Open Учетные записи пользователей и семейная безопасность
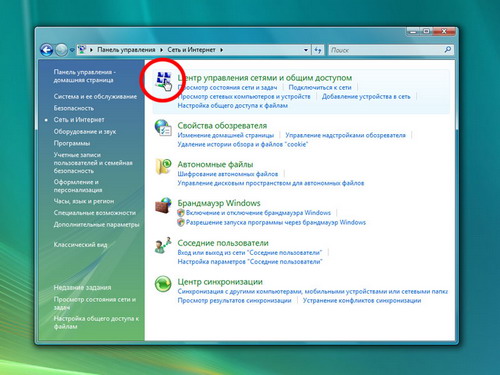This screenshot has width=500, height=375. point(93,163)
